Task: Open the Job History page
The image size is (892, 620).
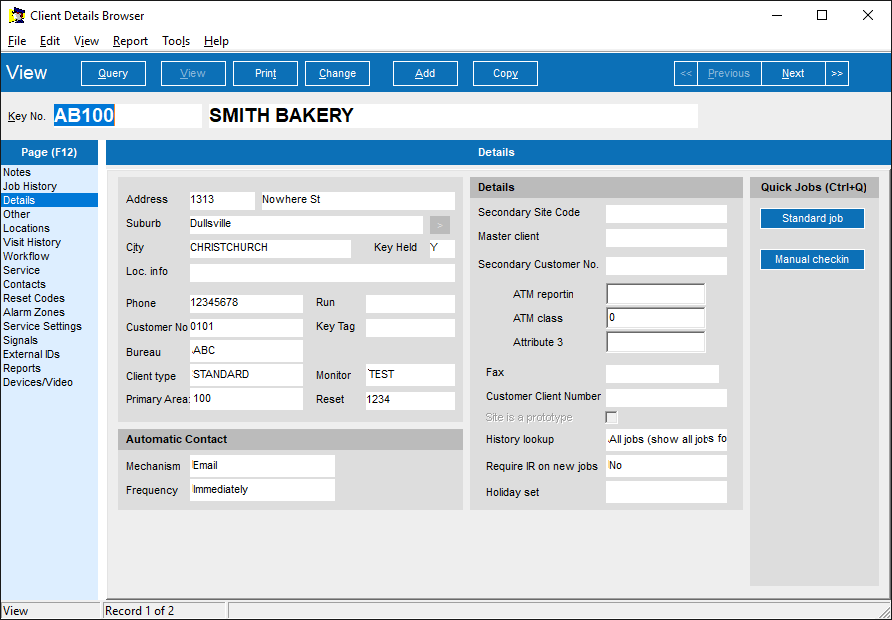Action: (49, 186)
